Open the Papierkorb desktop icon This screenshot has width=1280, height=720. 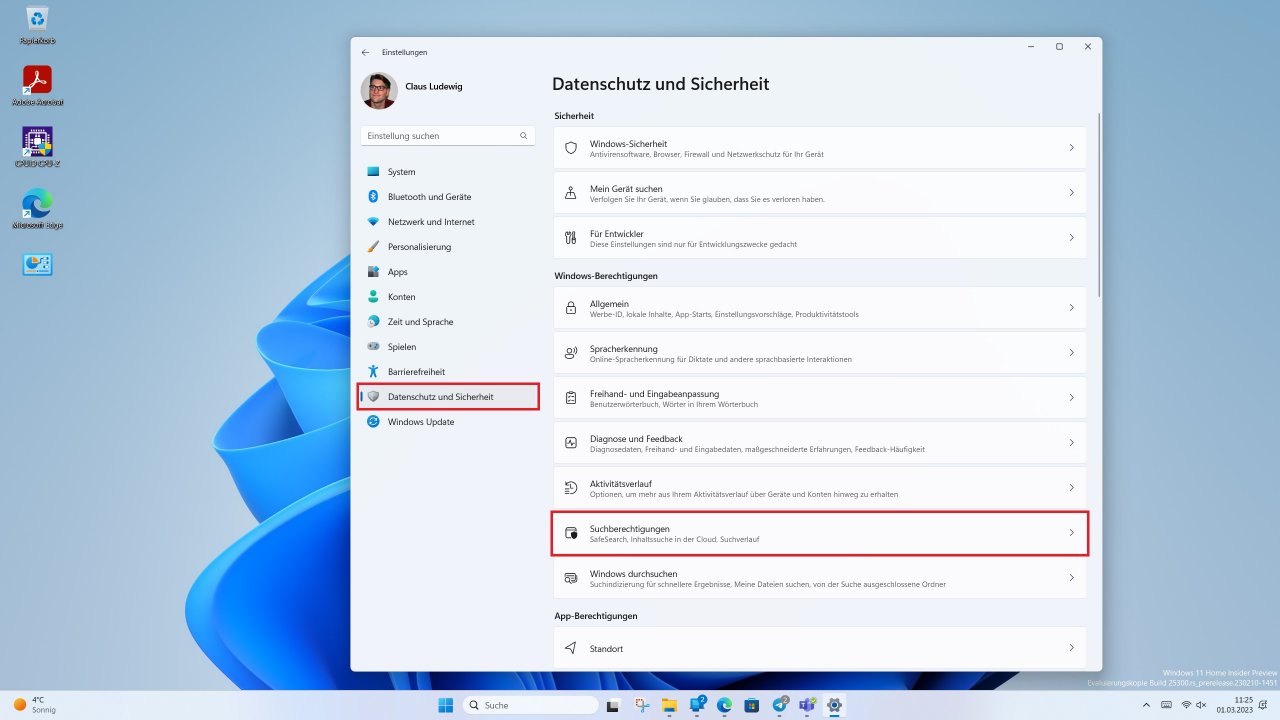tap(38, 26)
